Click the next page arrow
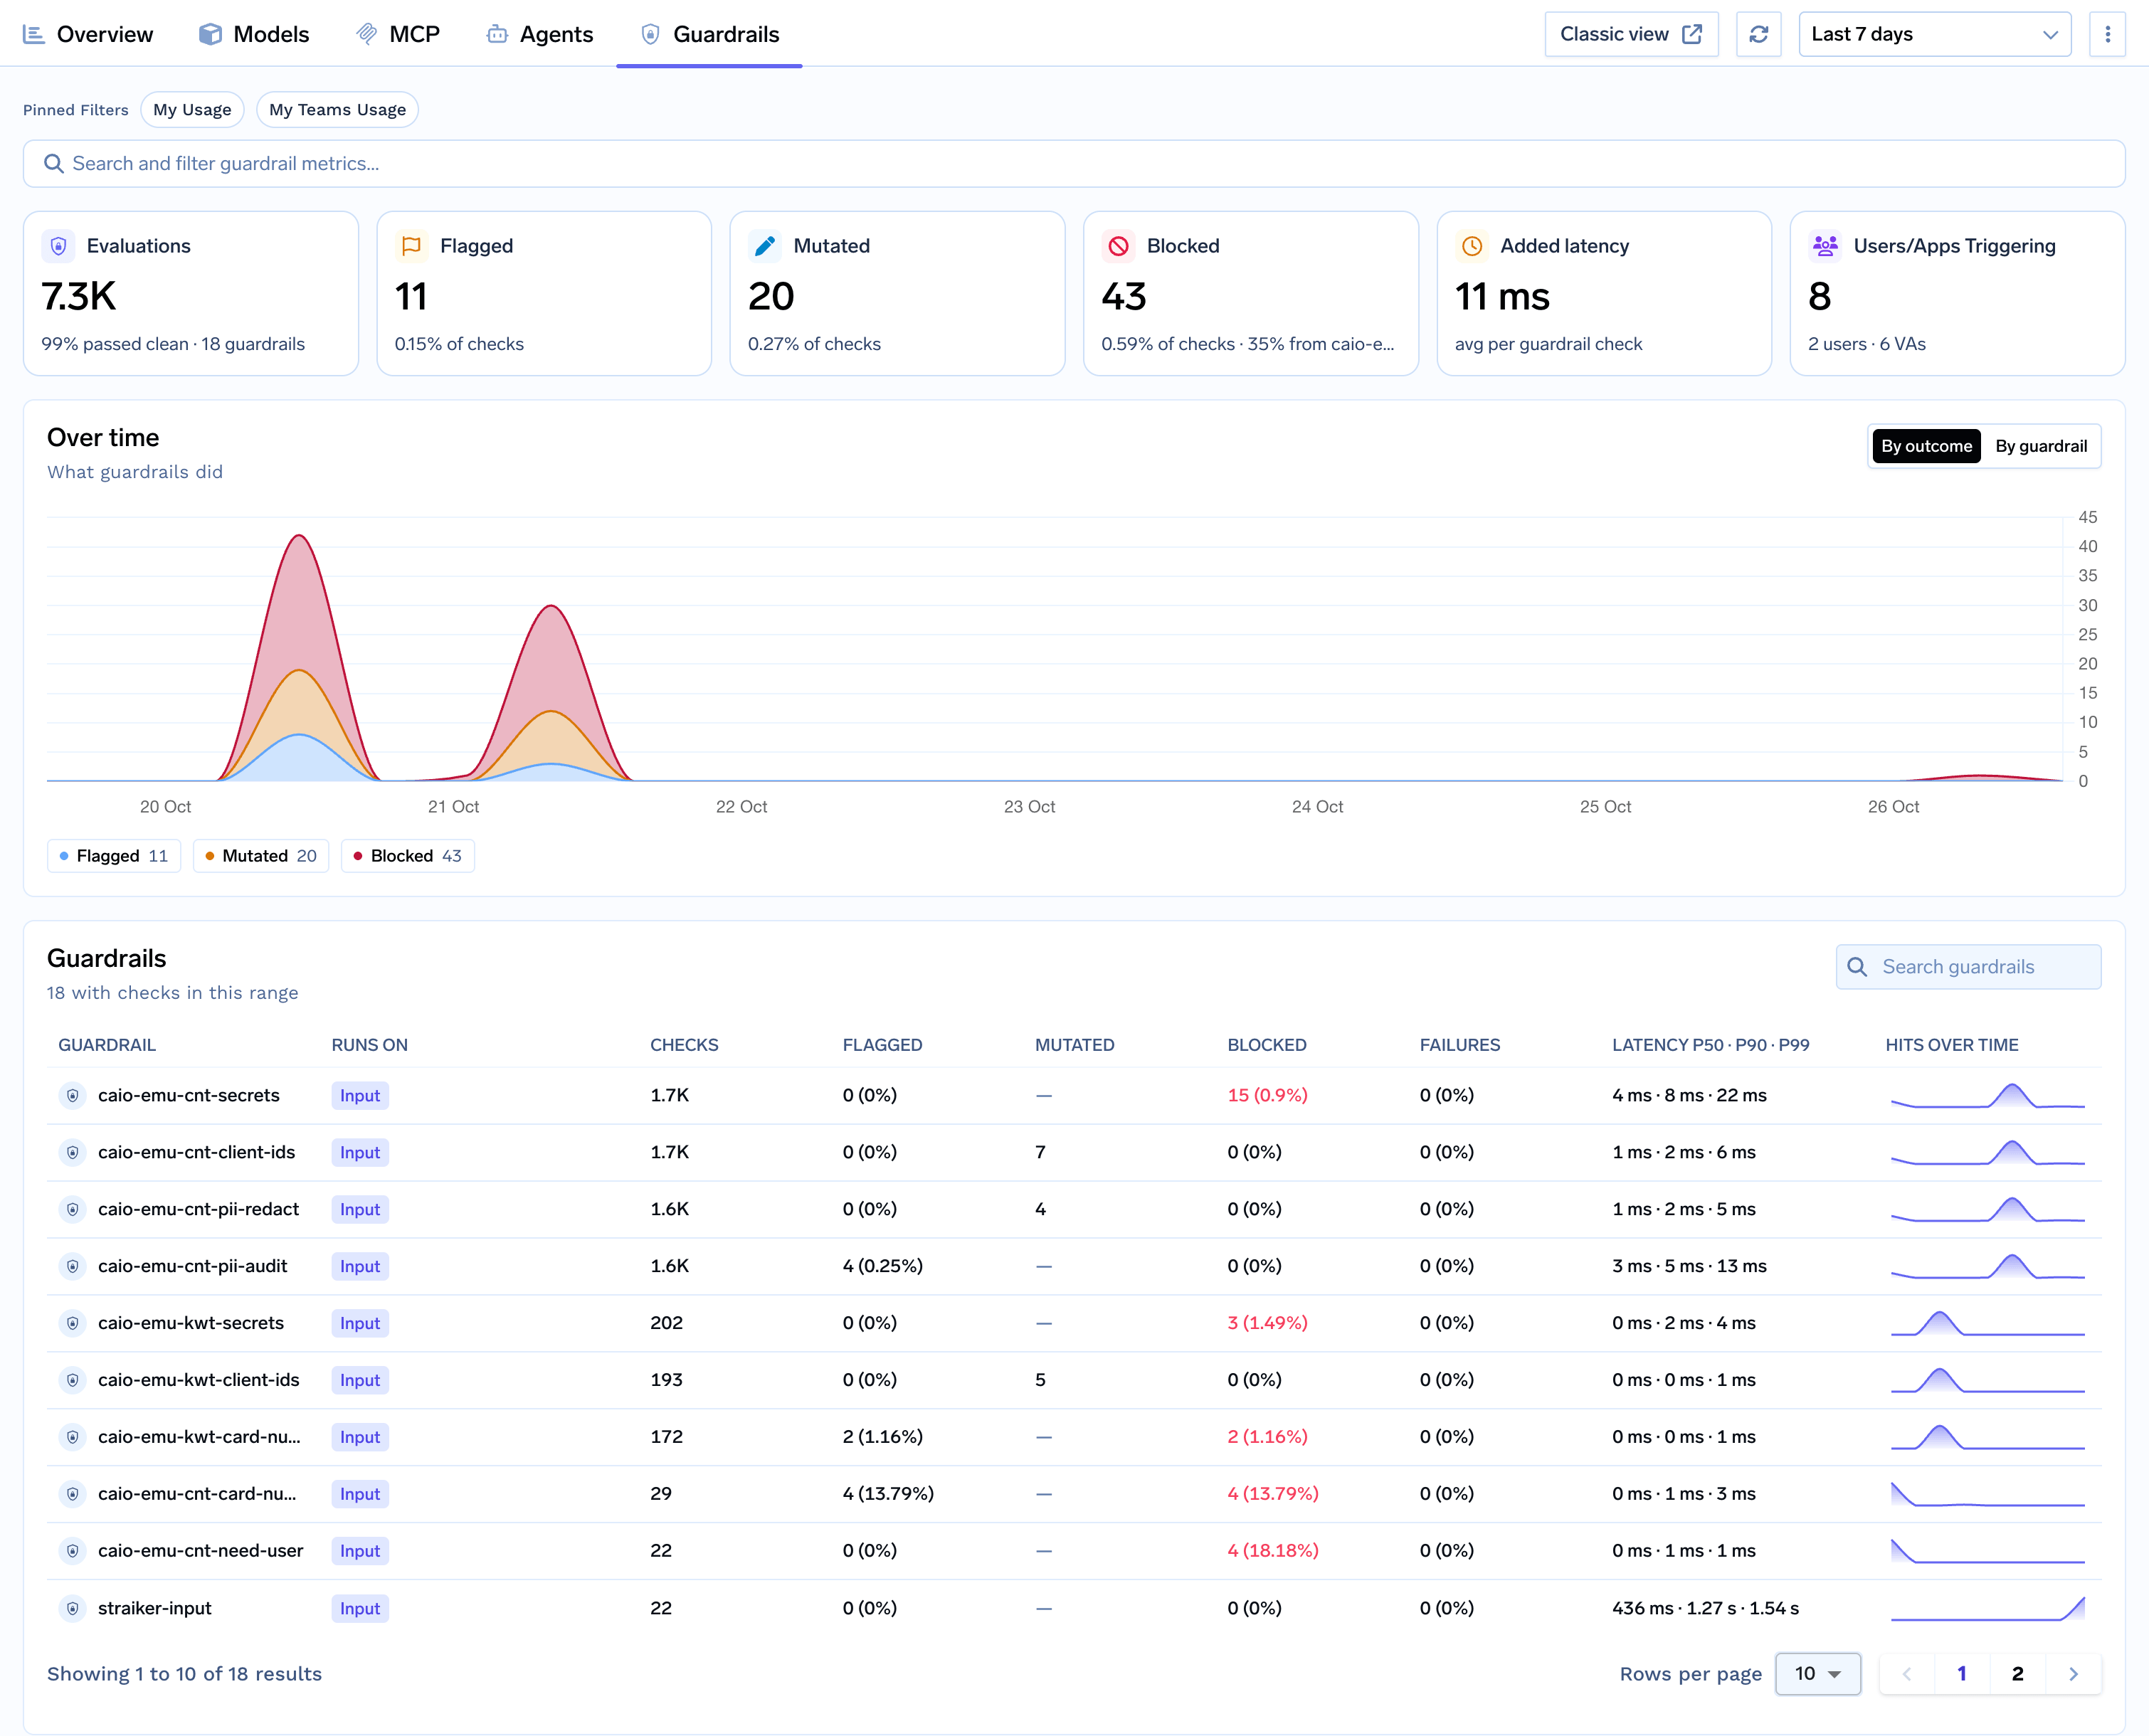This screenshot has height=1736, width=2149. pos(2073,1674)
